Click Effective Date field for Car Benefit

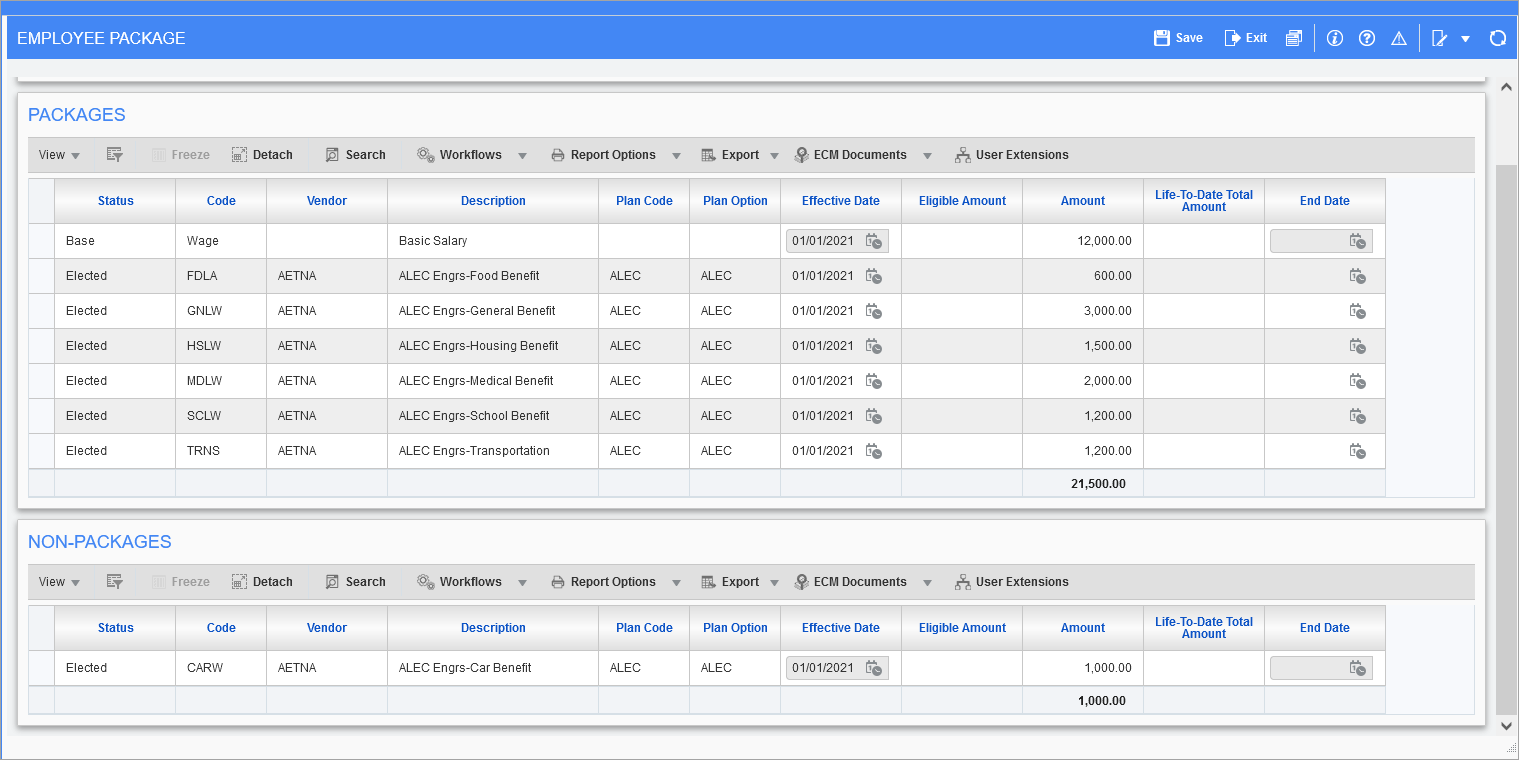point(823,668)
